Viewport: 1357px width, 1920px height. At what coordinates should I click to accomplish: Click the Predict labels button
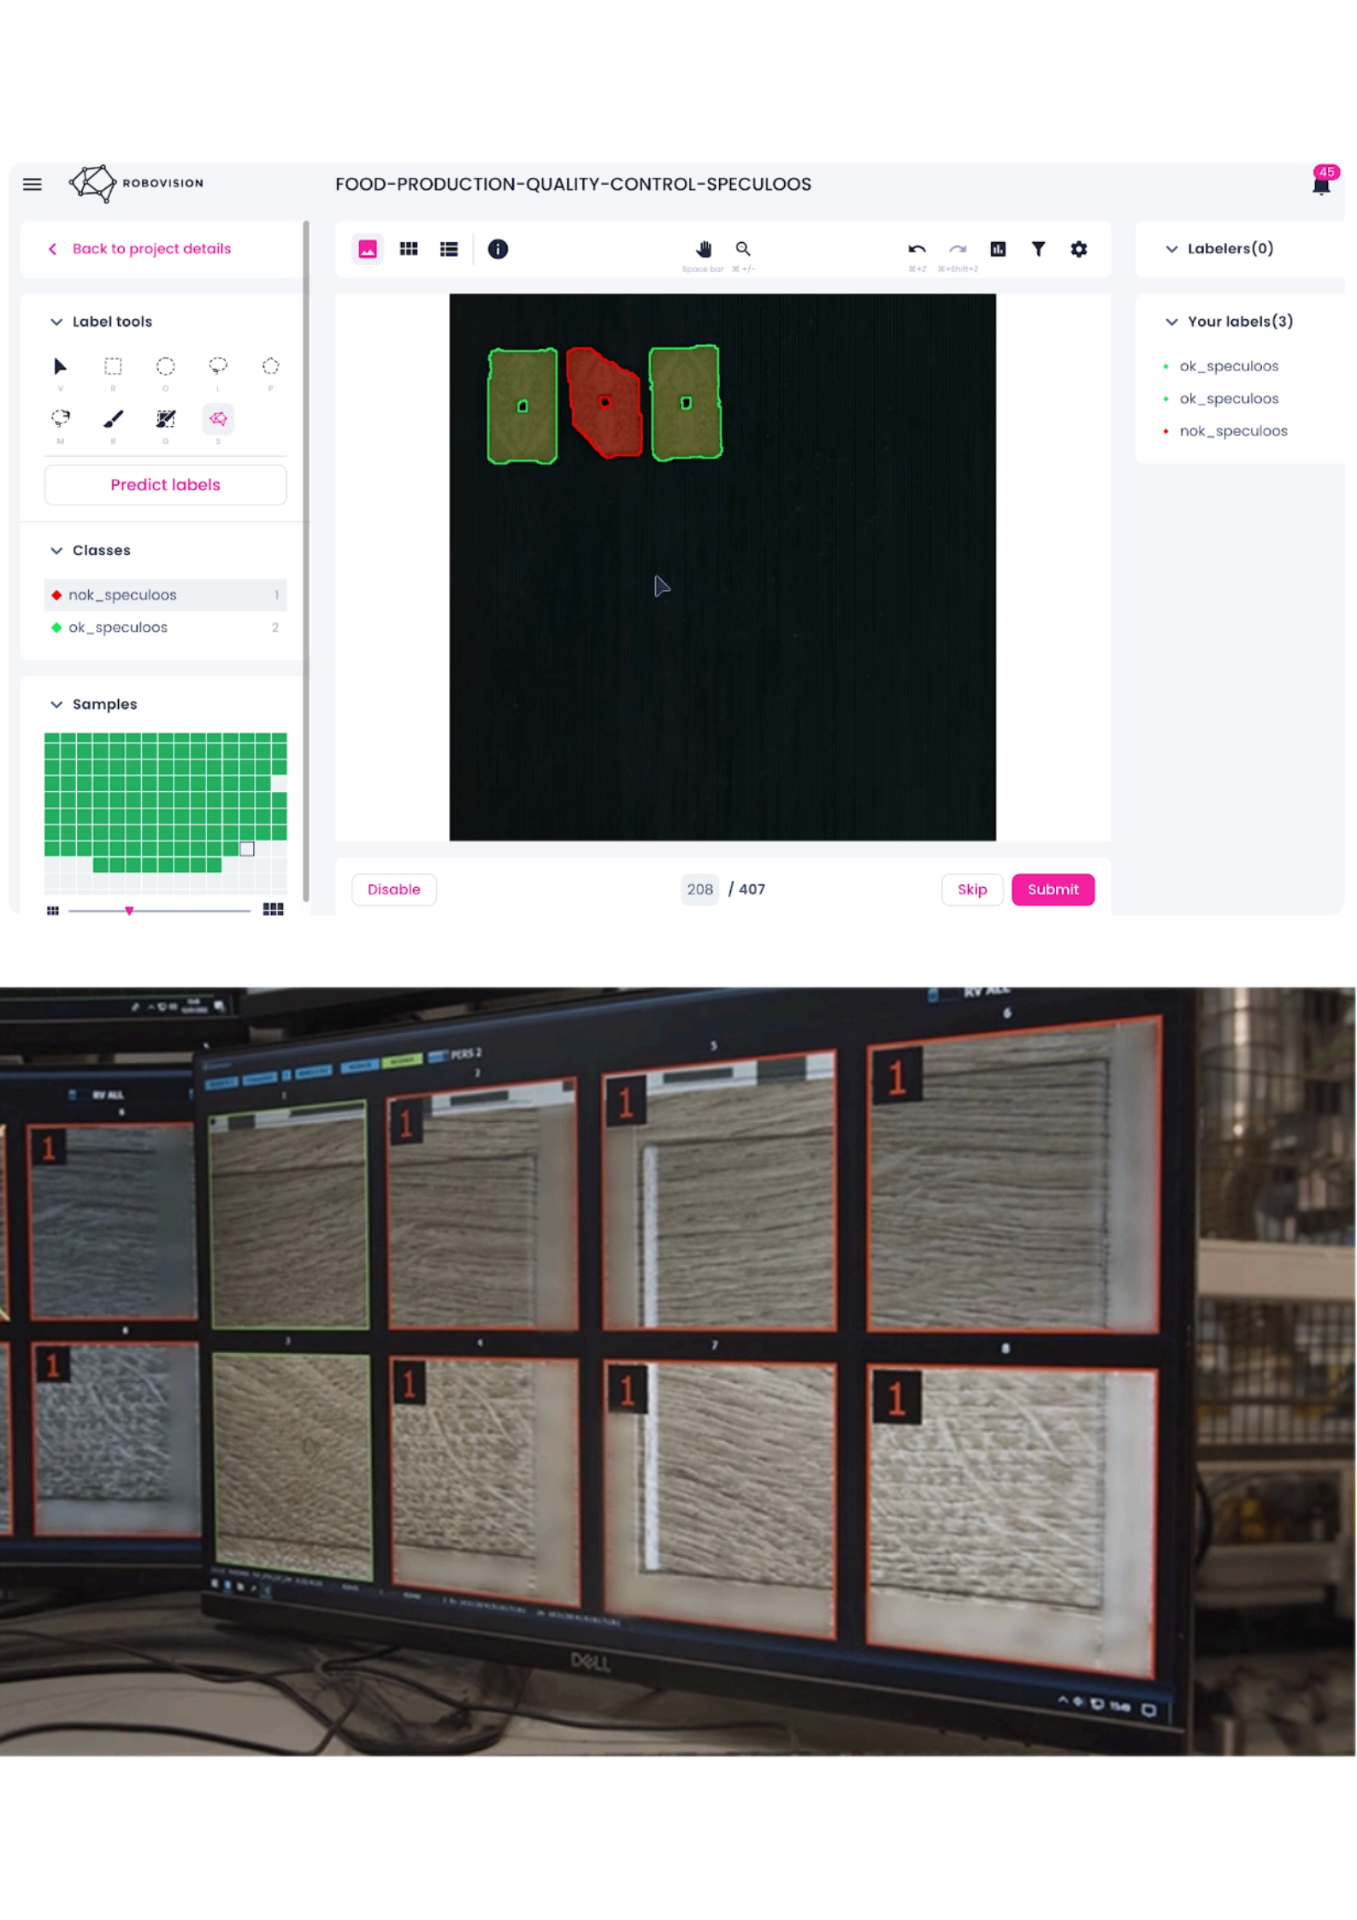[165, 485]
